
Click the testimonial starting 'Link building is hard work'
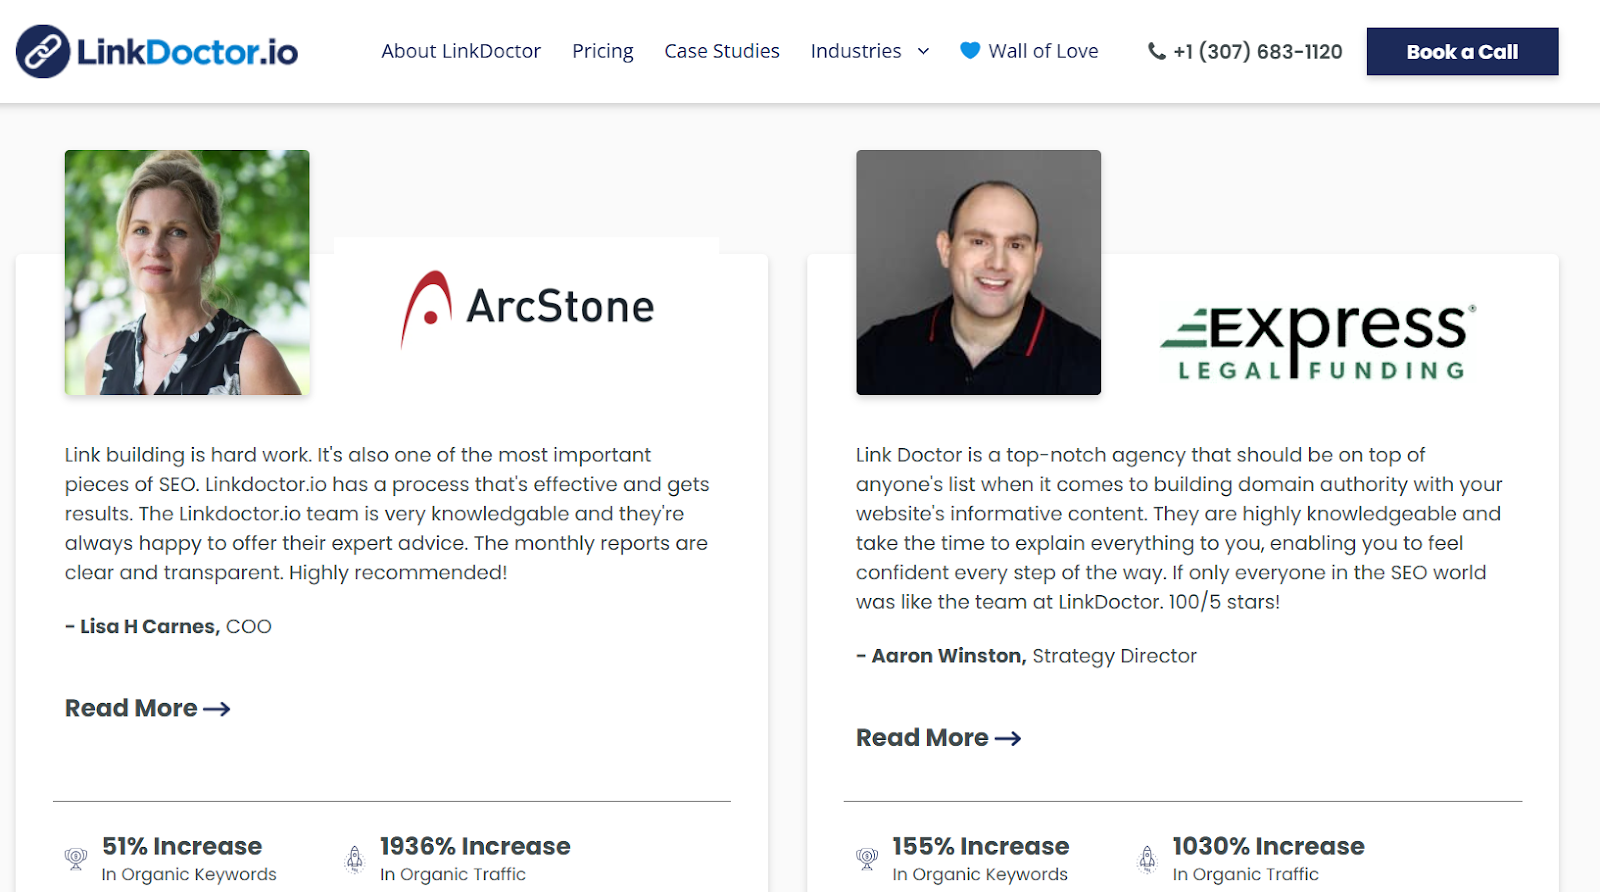[x=387, y=513]
